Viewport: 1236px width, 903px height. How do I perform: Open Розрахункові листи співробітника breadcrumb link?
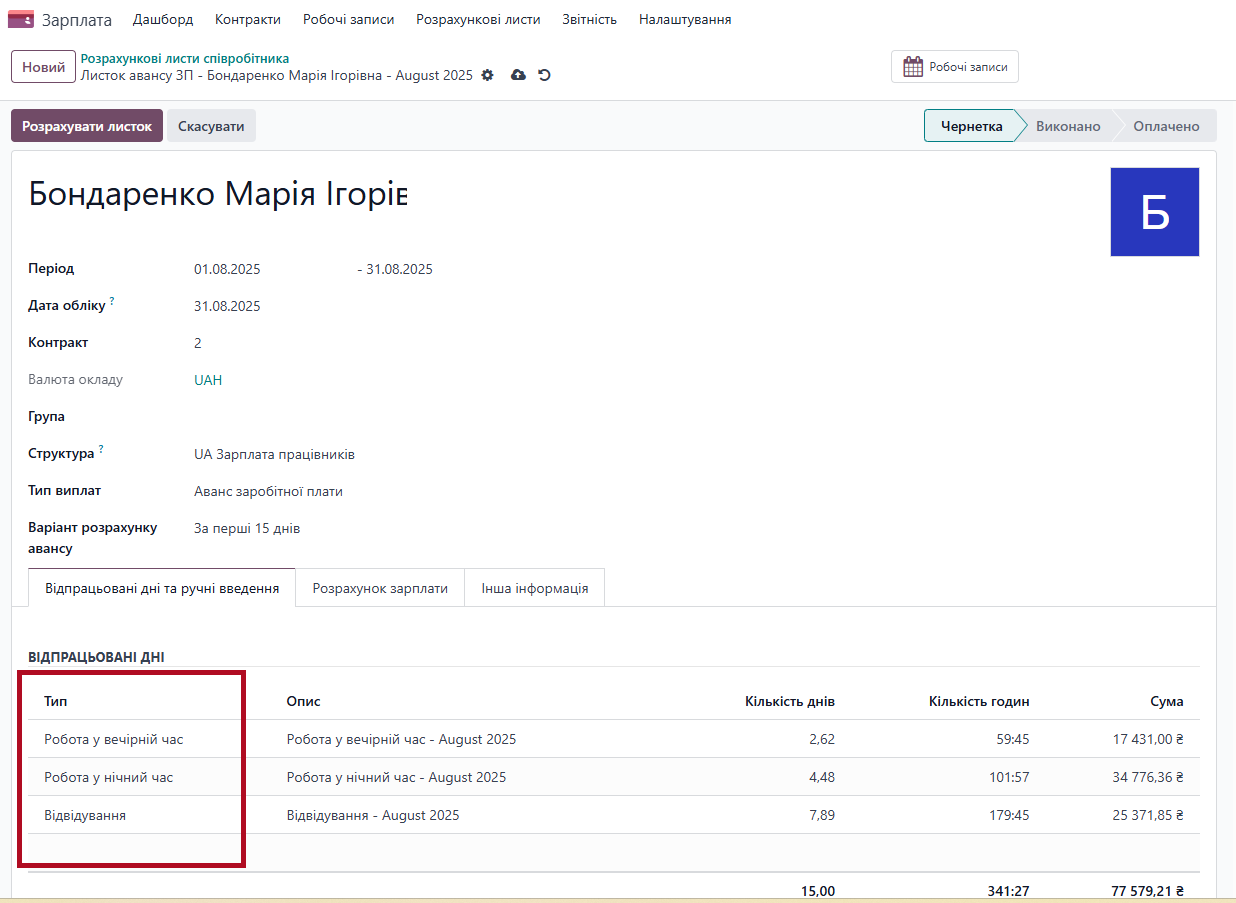(184, 59)
